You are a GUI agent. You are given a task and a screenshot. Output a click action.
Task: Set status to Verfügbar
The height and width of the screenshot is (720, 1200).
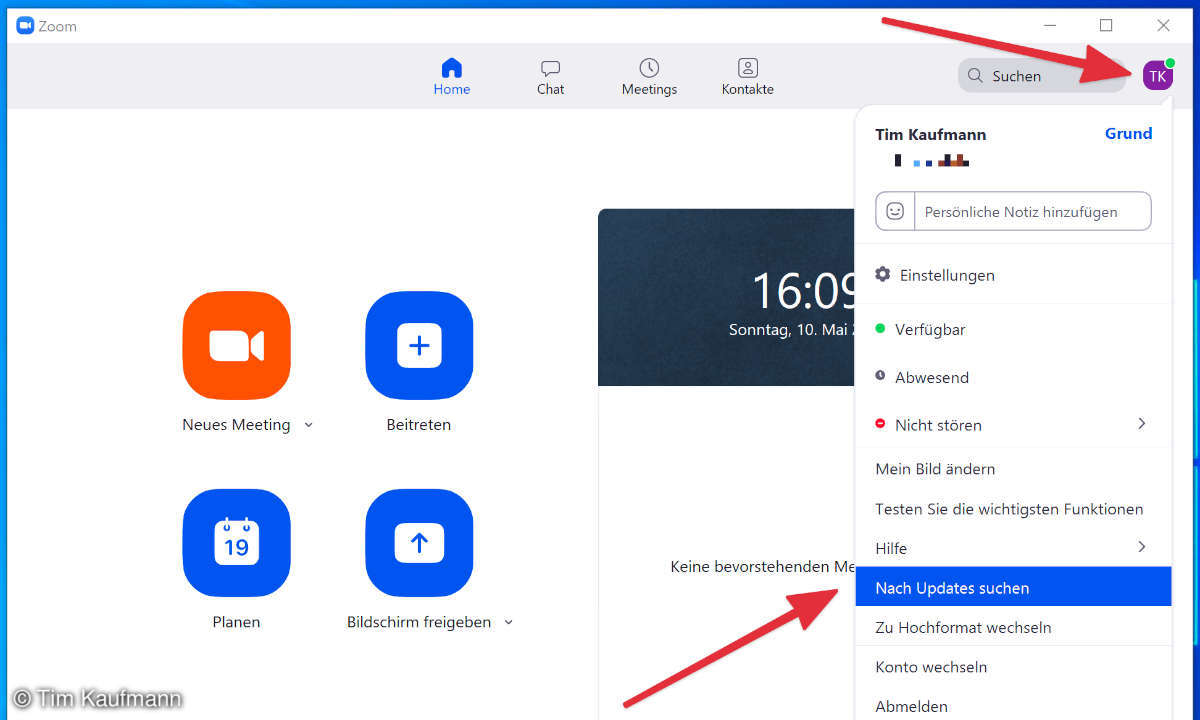(1013, 329)
